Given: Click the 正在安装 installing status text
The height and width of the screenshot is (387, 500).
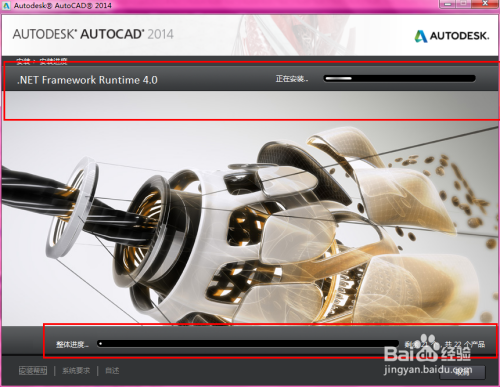Looking at the screenshot, I should (292, 79).
